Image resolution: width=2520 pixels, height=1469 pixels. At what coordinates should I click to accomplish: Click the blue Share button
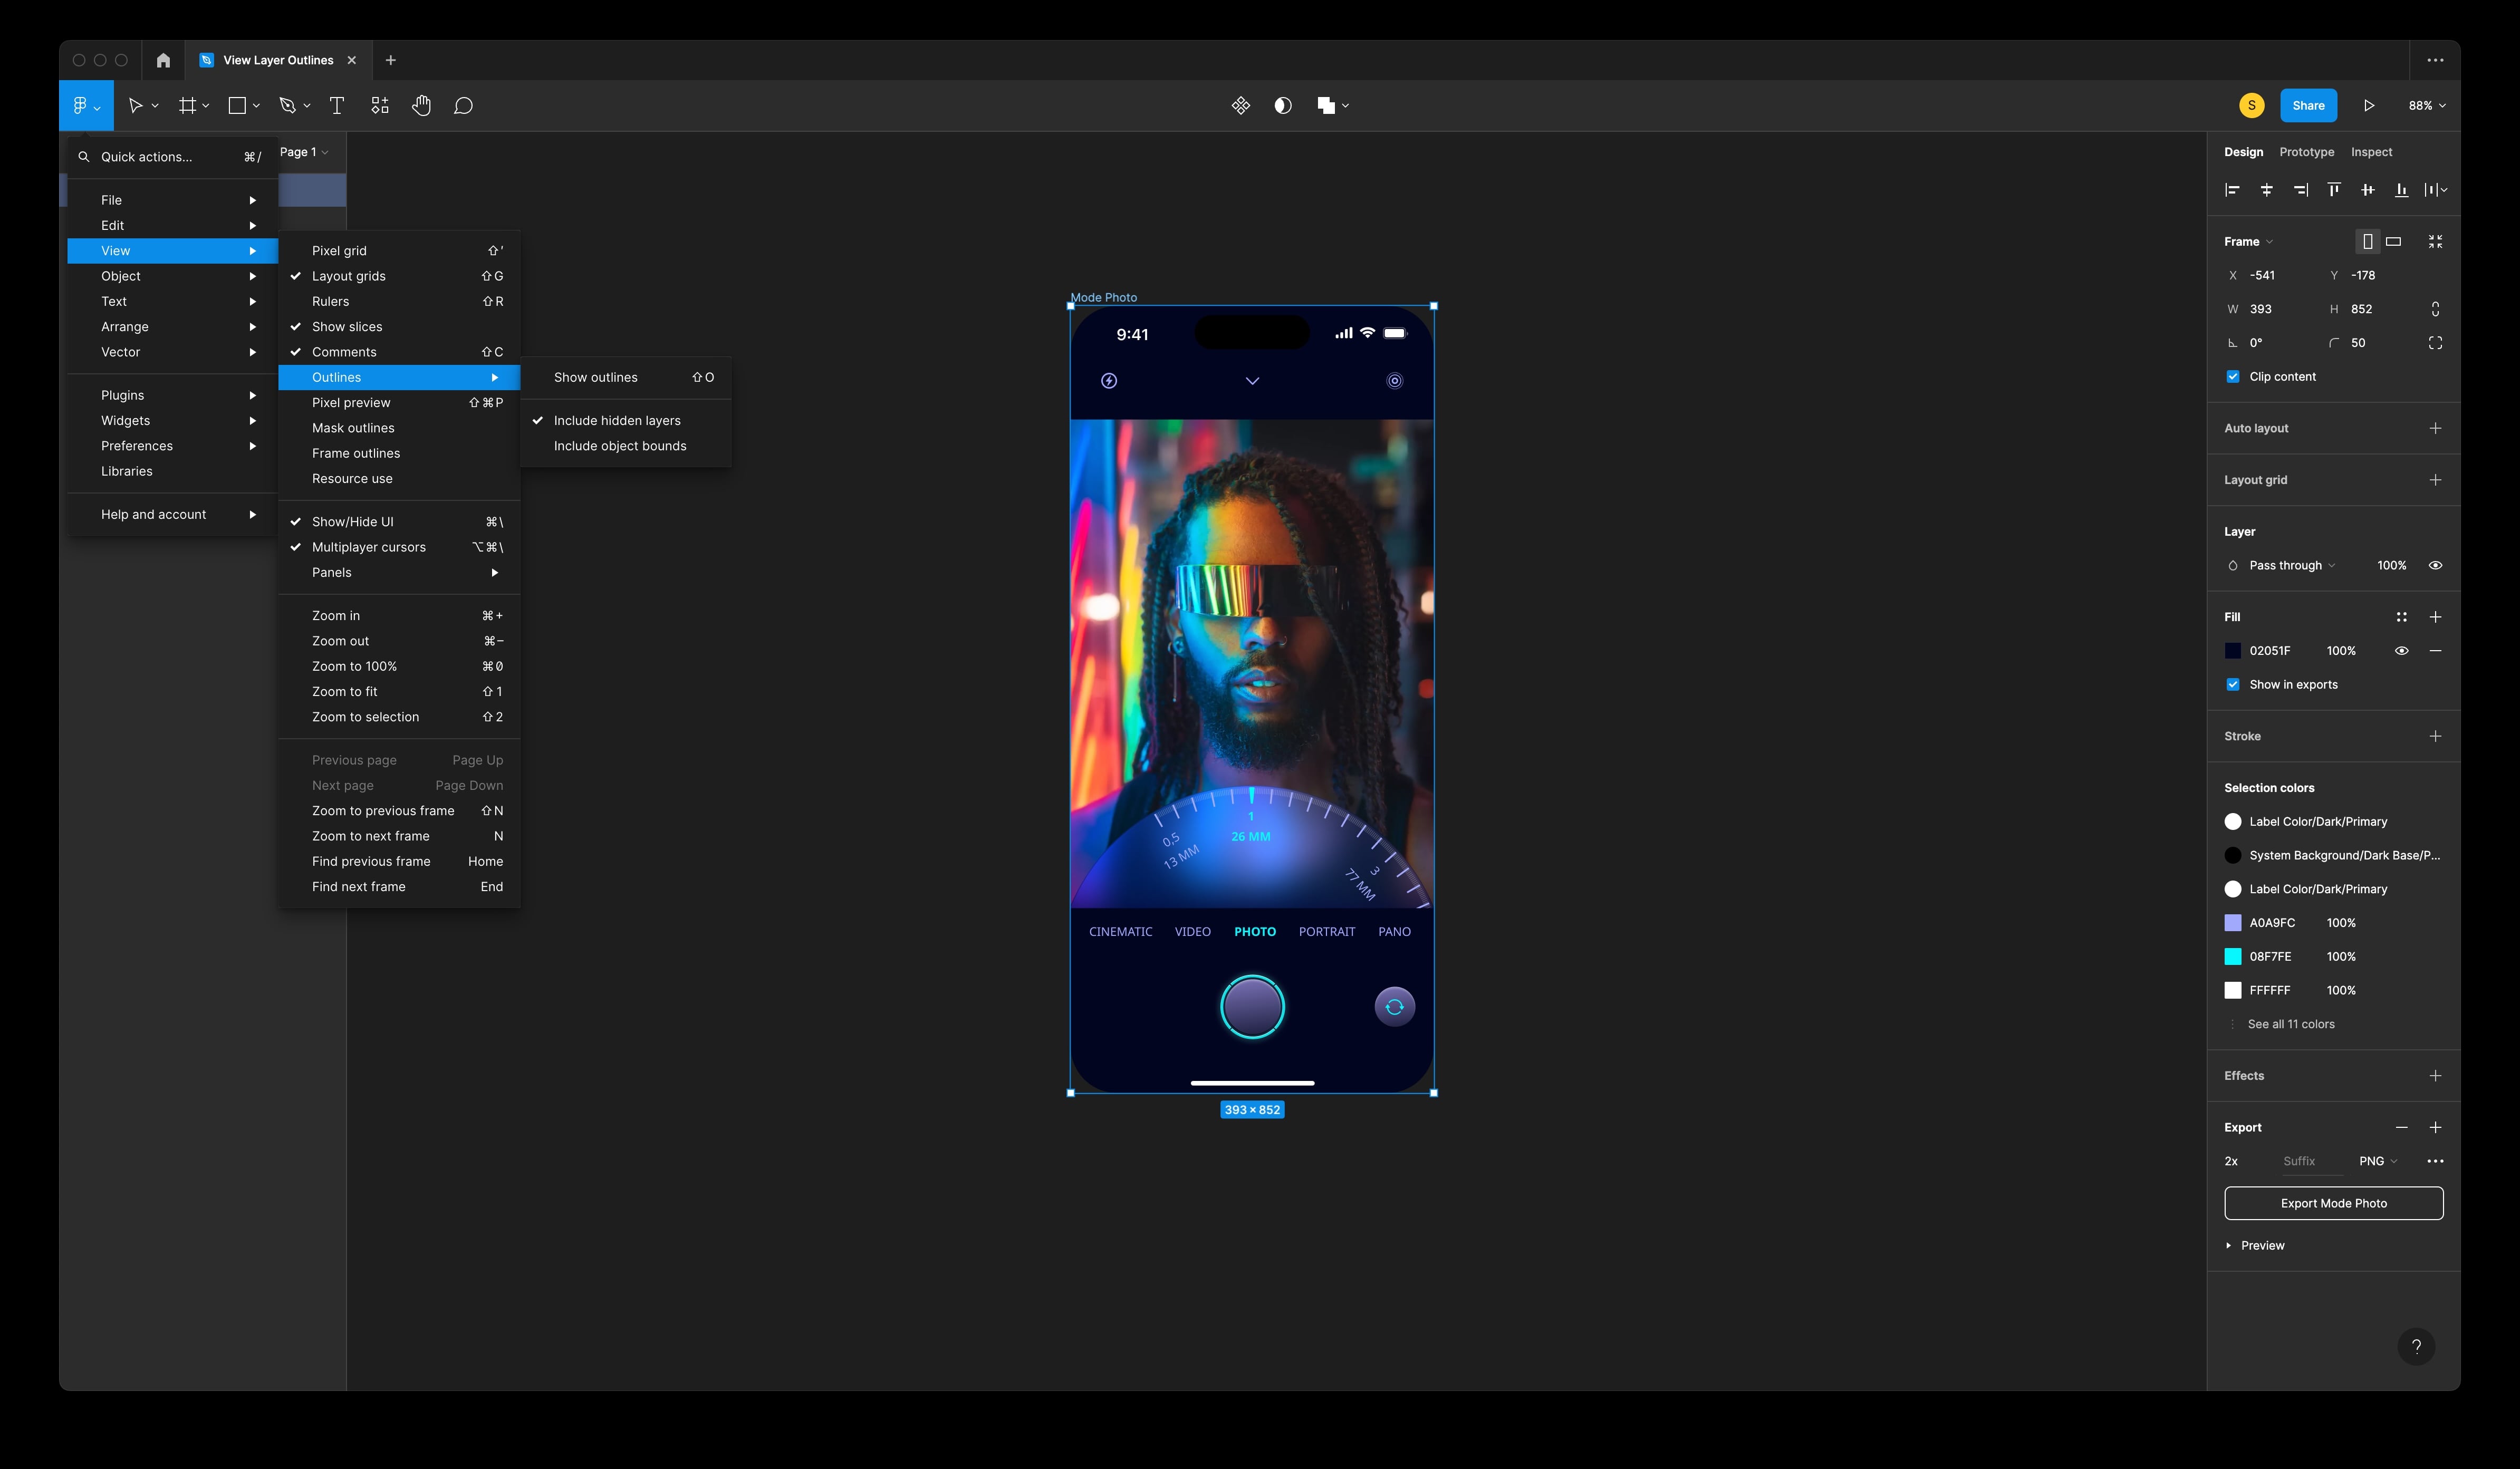[x=2308, y=105]
